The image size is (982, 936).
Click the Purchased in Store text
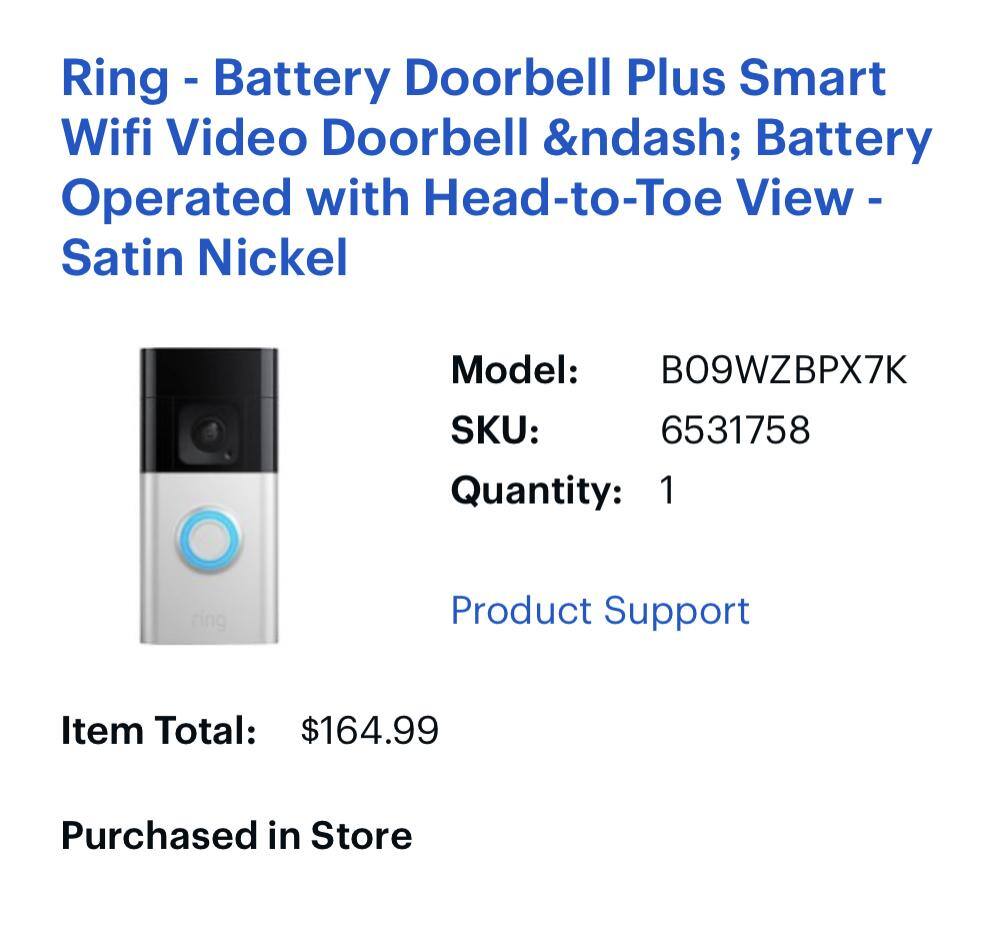pyautogui.click(x=236, y=835)
